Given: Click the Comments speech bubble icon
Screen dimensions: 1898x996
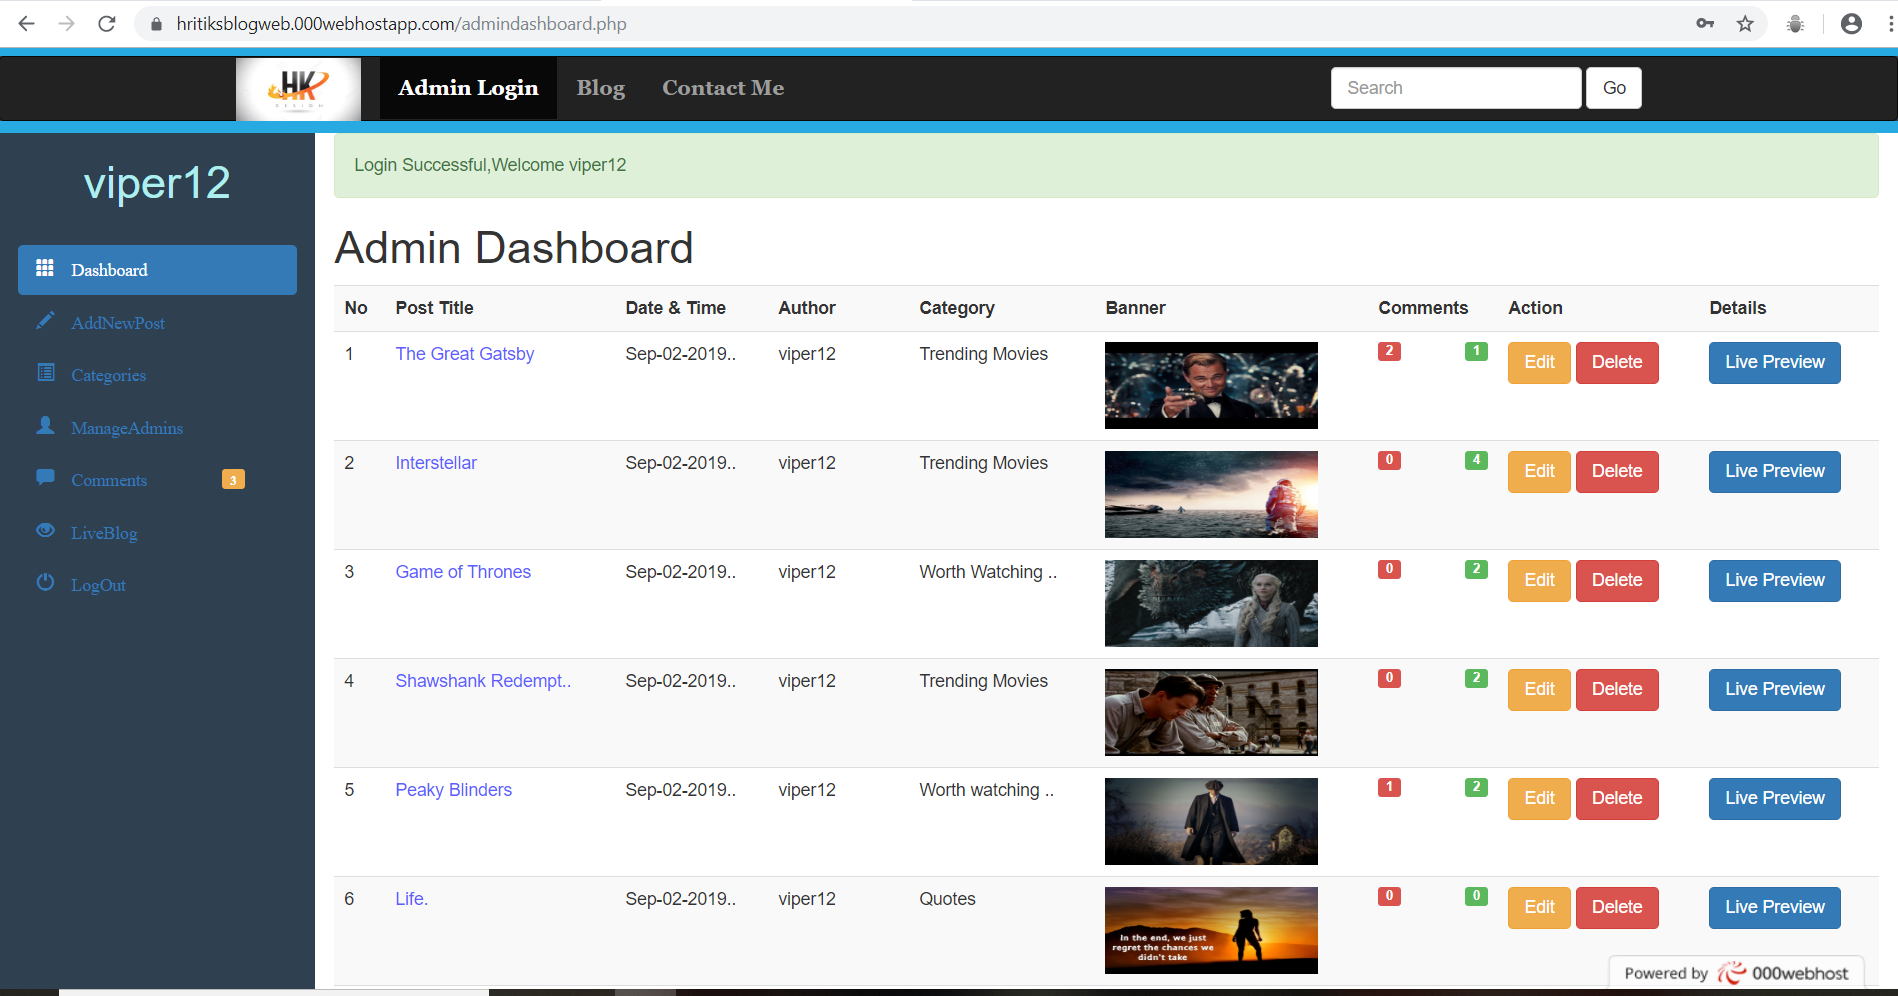Looking at the screenshot, I should pyautogui.click(x=45, y=478).
